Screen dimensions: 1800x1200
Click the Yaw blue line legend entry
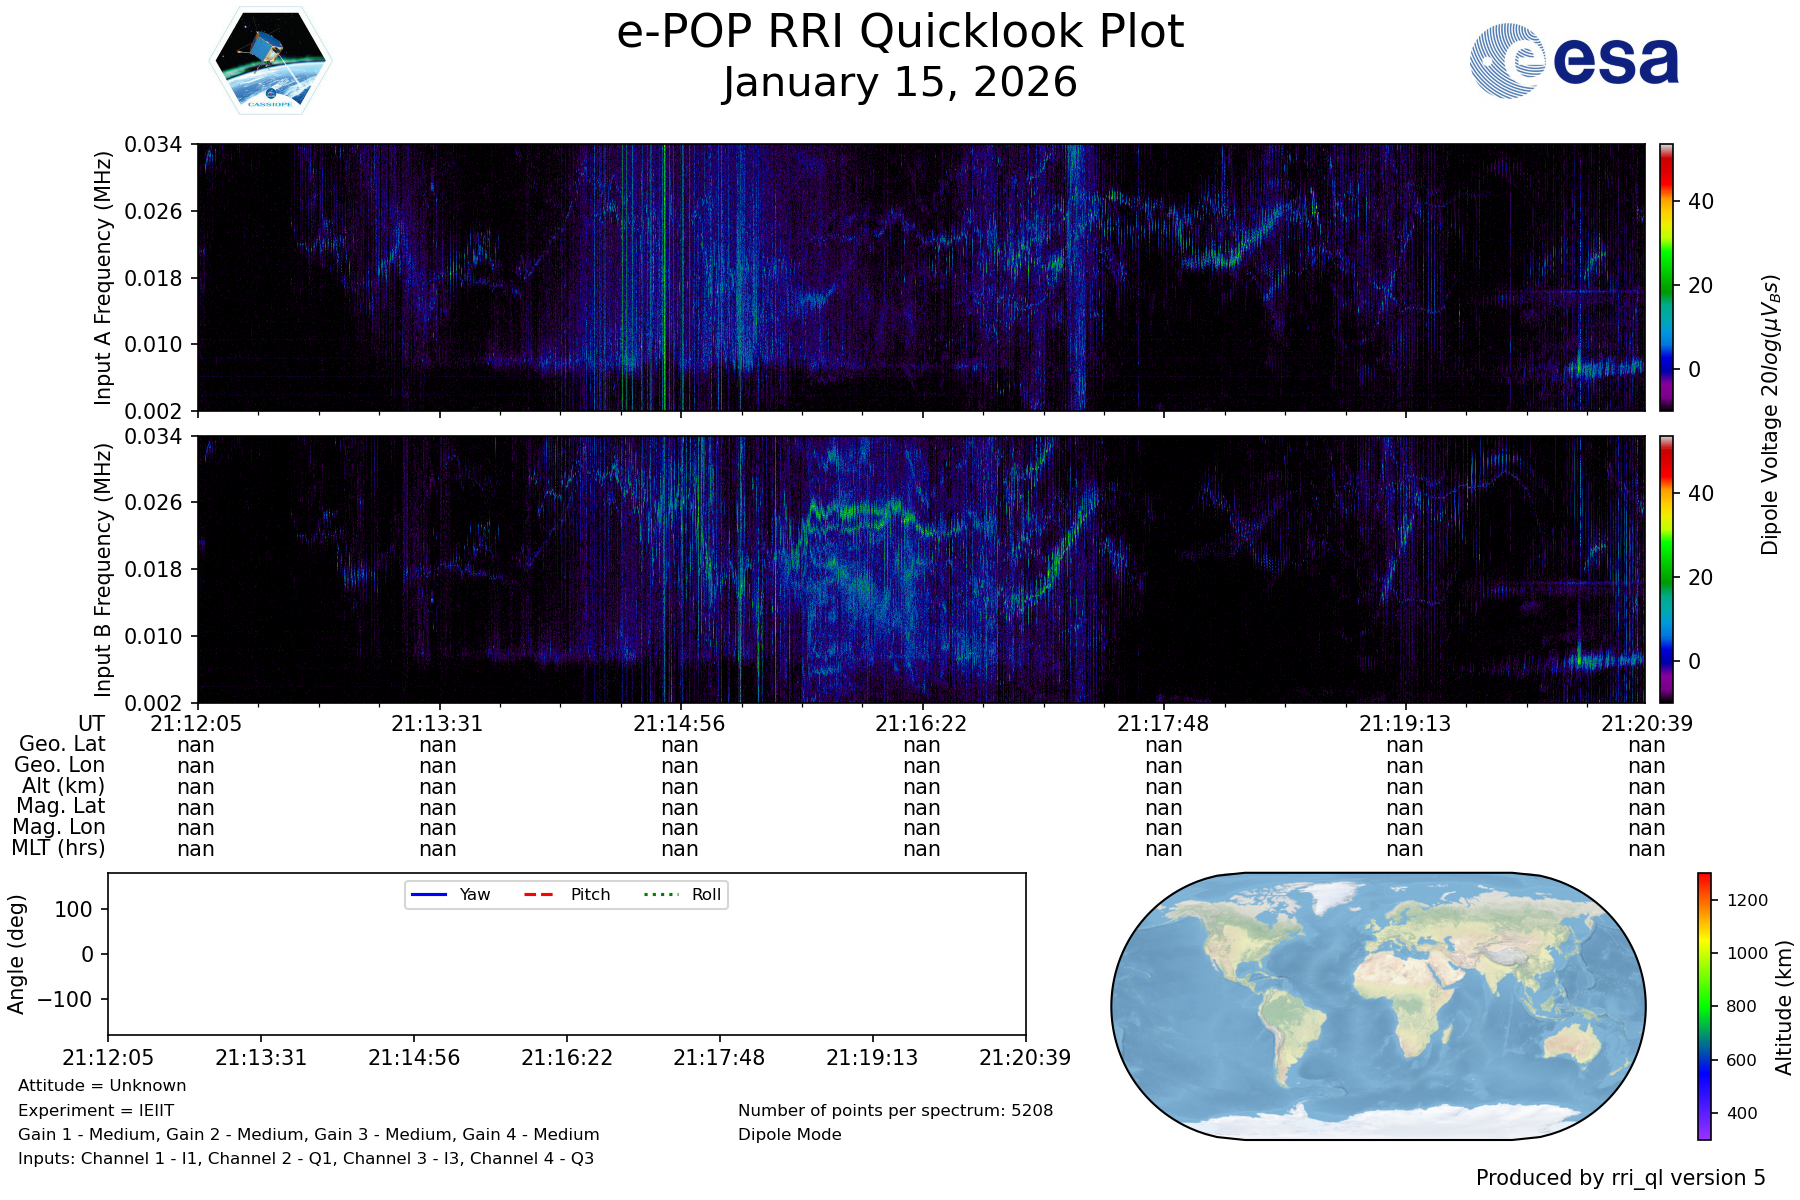point(450,894)
